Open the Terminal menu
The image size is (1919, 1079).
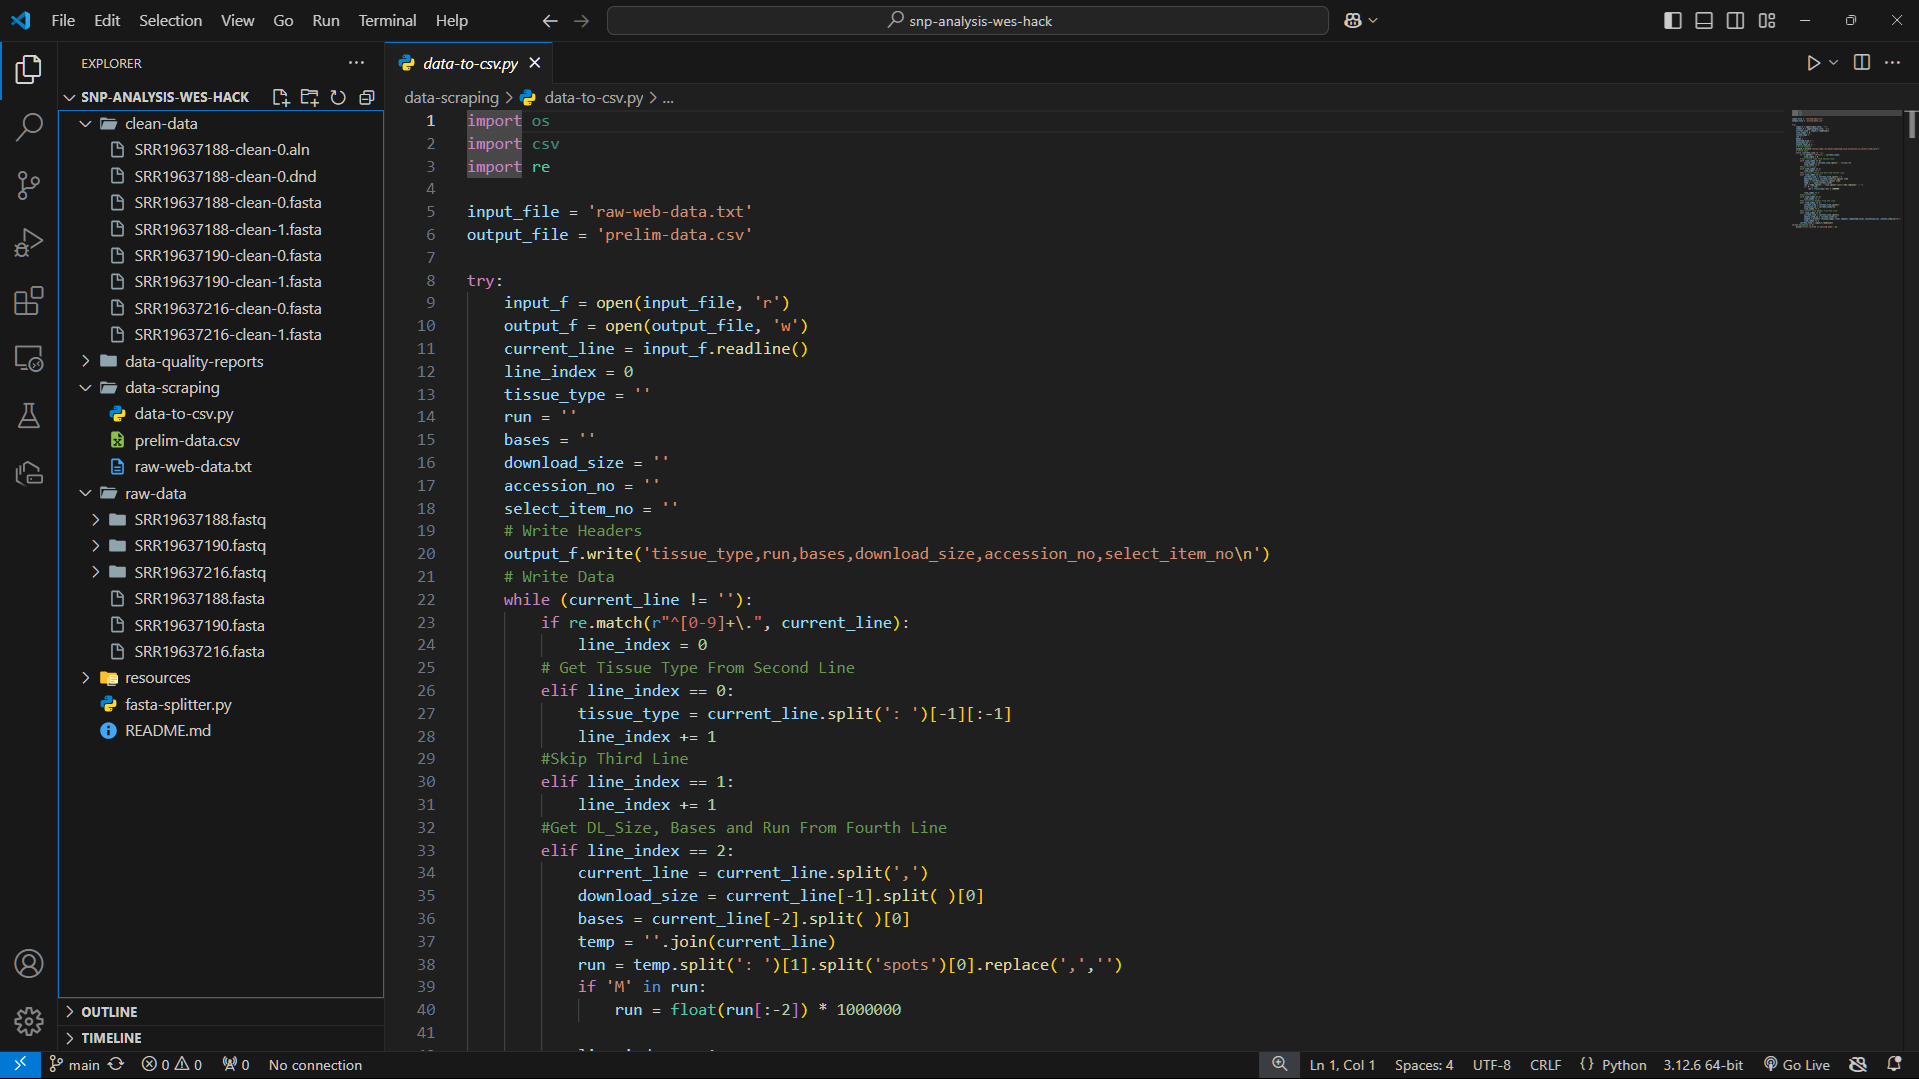point(387,20)
